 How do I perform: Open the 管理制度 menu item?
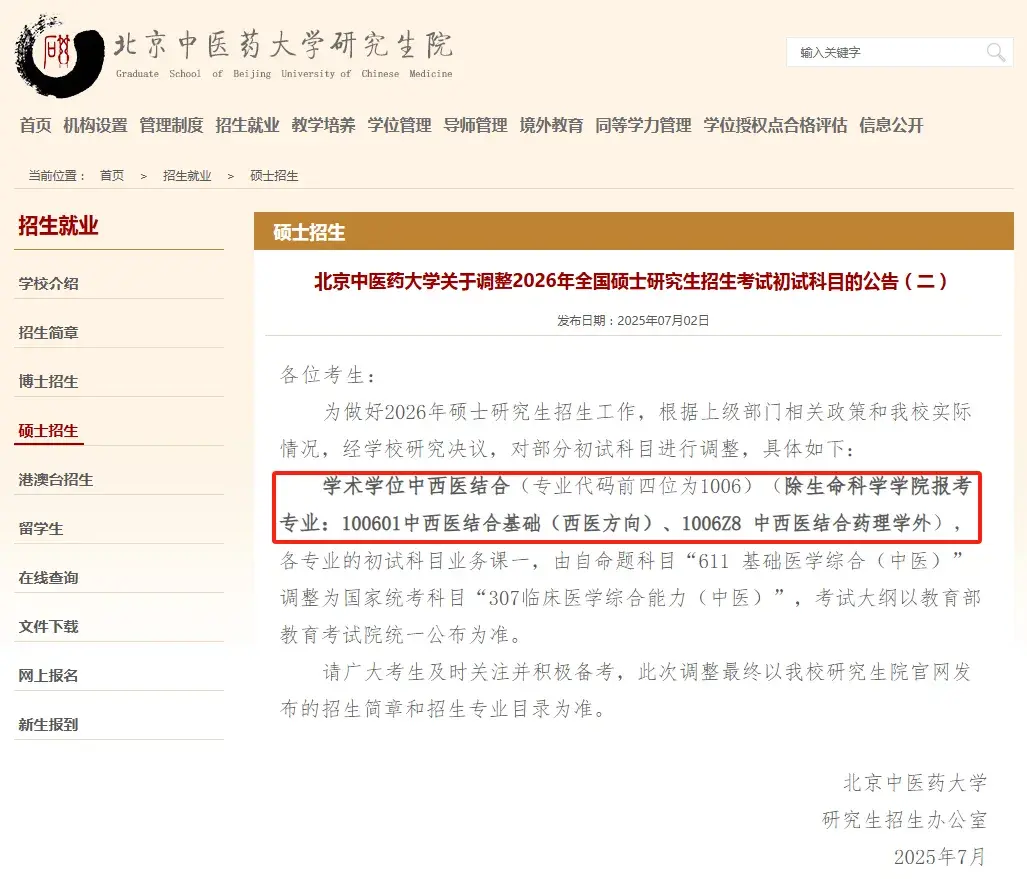pyautogui.click(x=170, y=126)
